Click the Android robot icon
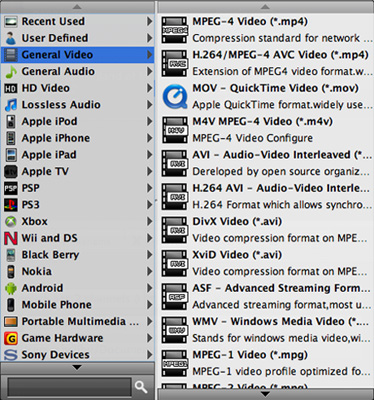Image resolution: width=374 pixels, height=400 pixels. point(11,288)
